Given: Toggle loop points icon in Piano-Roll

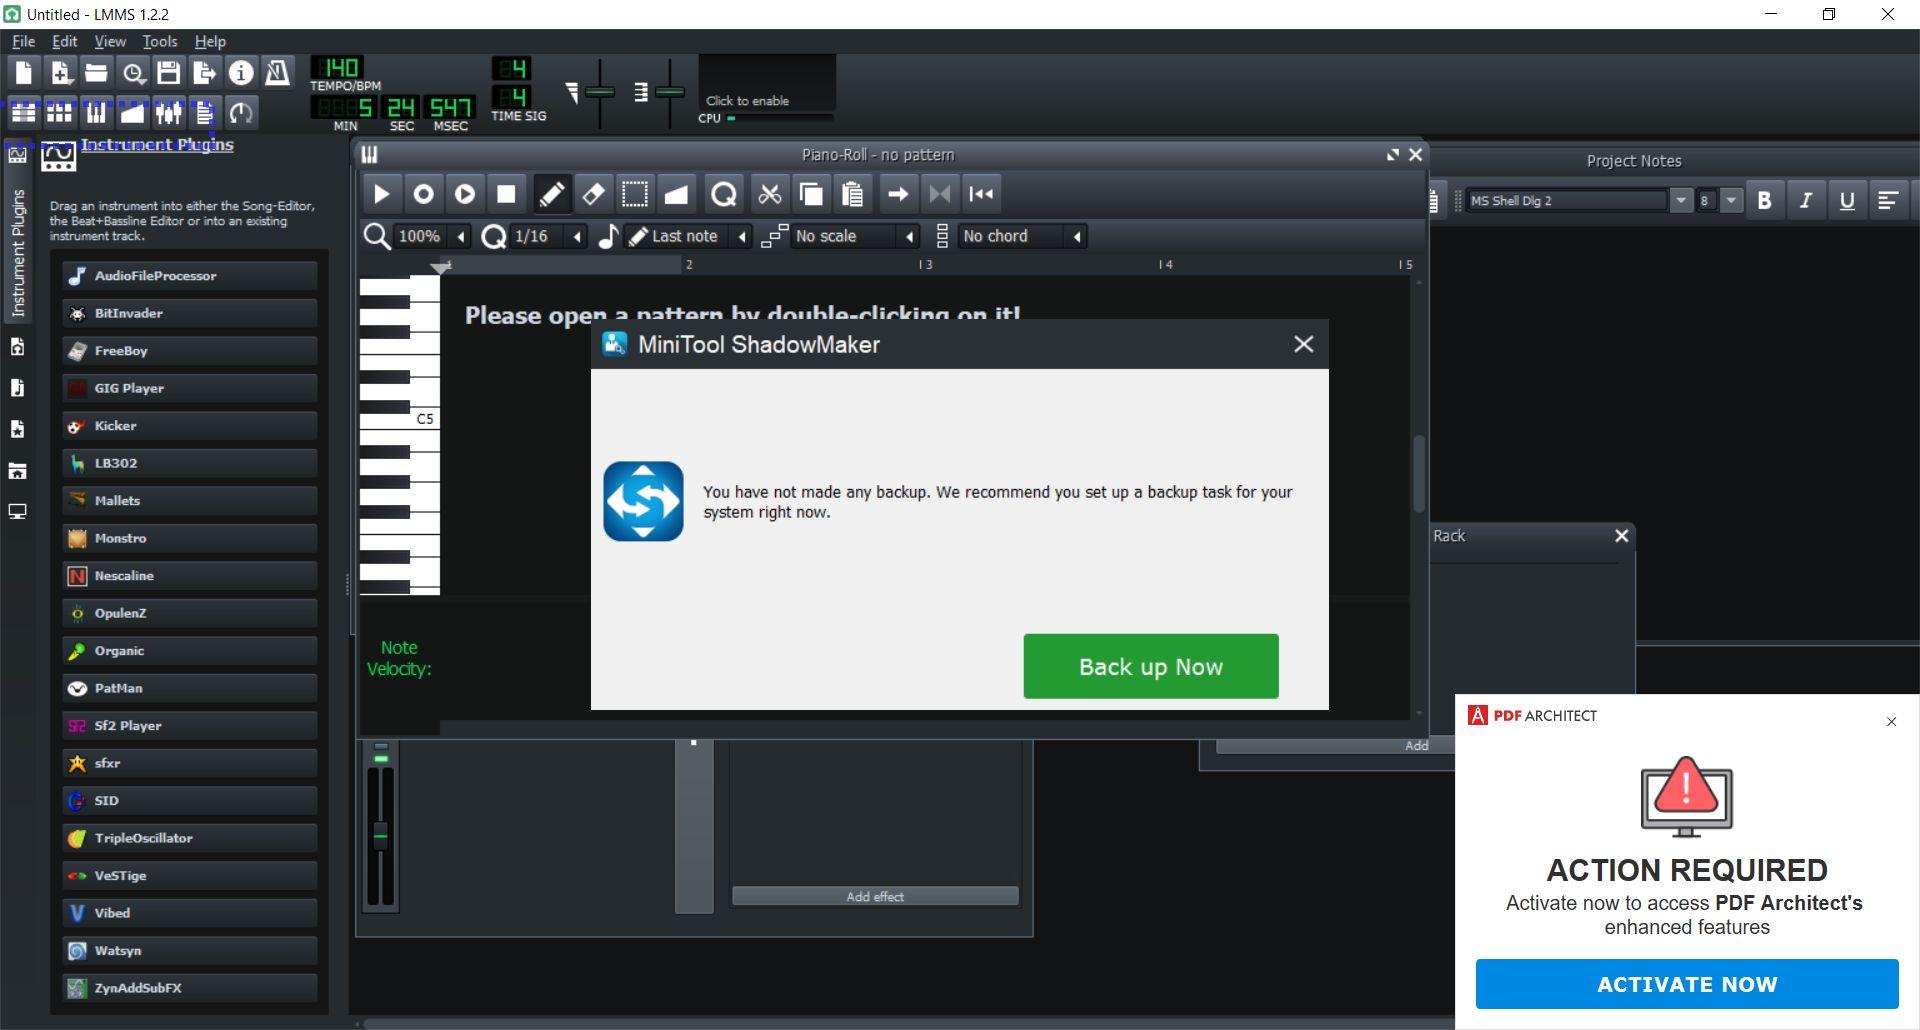Looking at the screenshot, I should 940,194.
